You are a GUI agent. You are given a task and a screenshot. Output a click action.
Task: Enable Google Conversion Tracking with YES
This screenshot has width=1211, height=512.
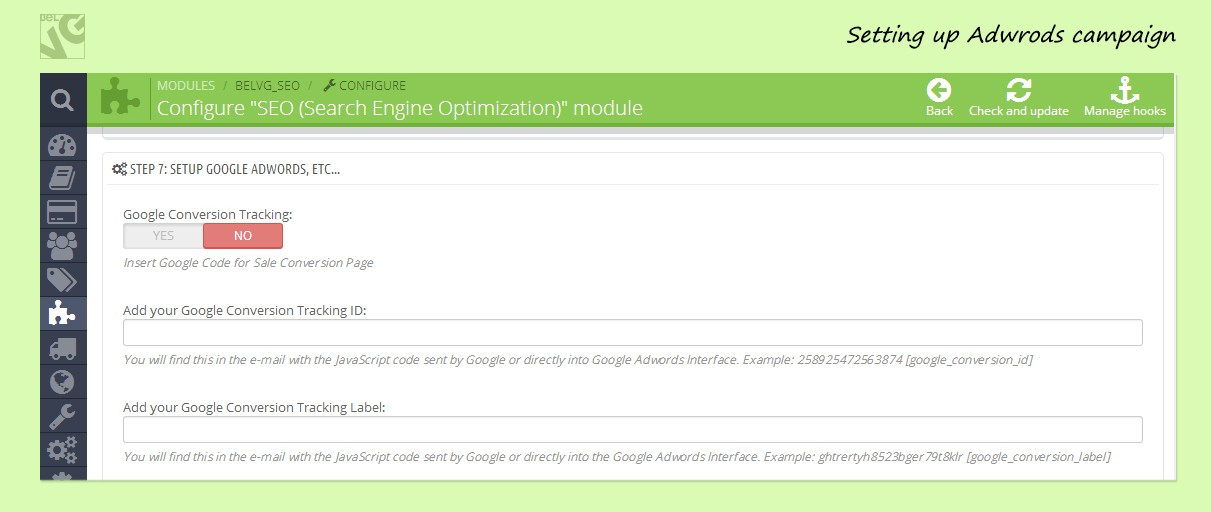163,236
